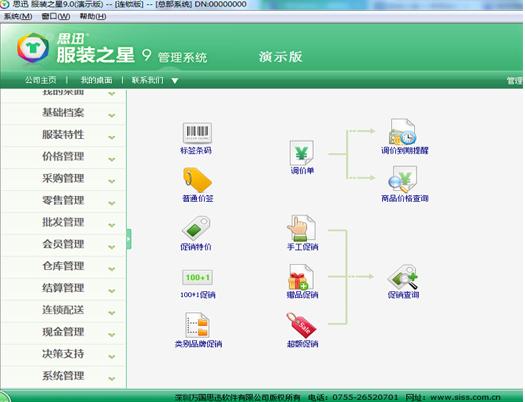The height and width of the screenshot is (402, 525).
Task: Expand the 现金管理 sidebar section
Action: (x=63, y=332)
